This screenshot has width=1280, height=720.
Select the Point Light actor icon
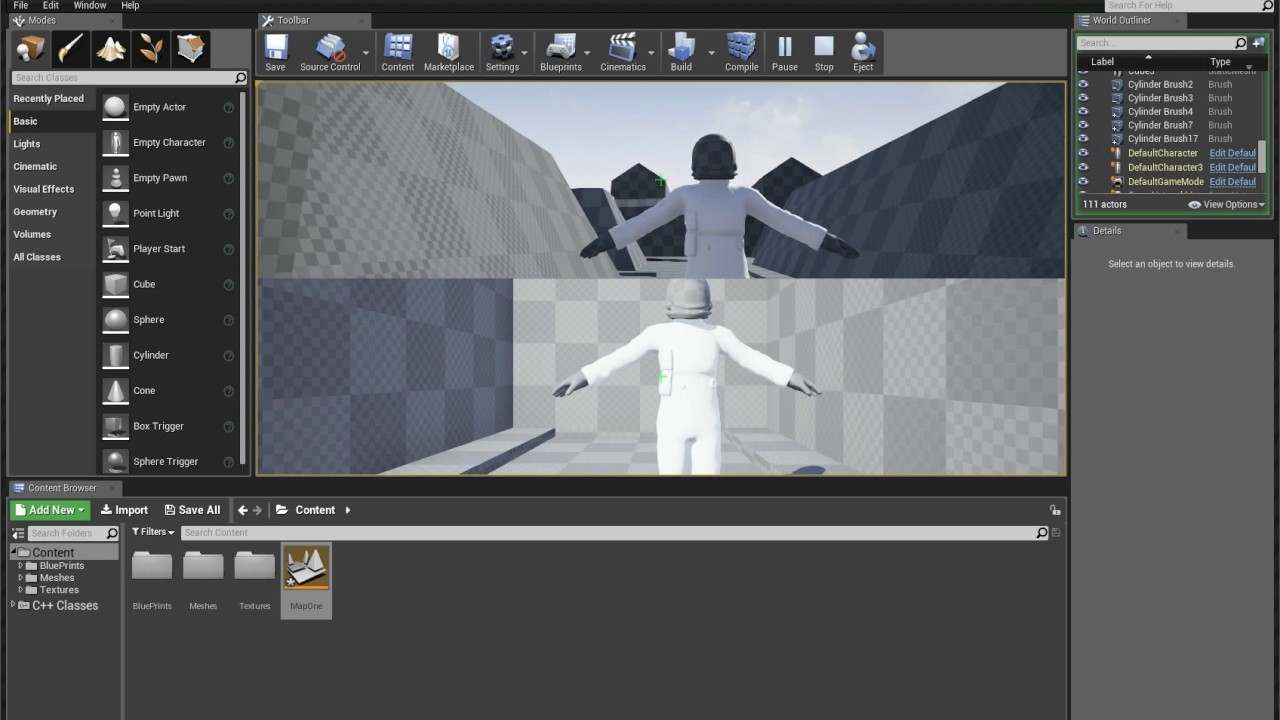116,213
